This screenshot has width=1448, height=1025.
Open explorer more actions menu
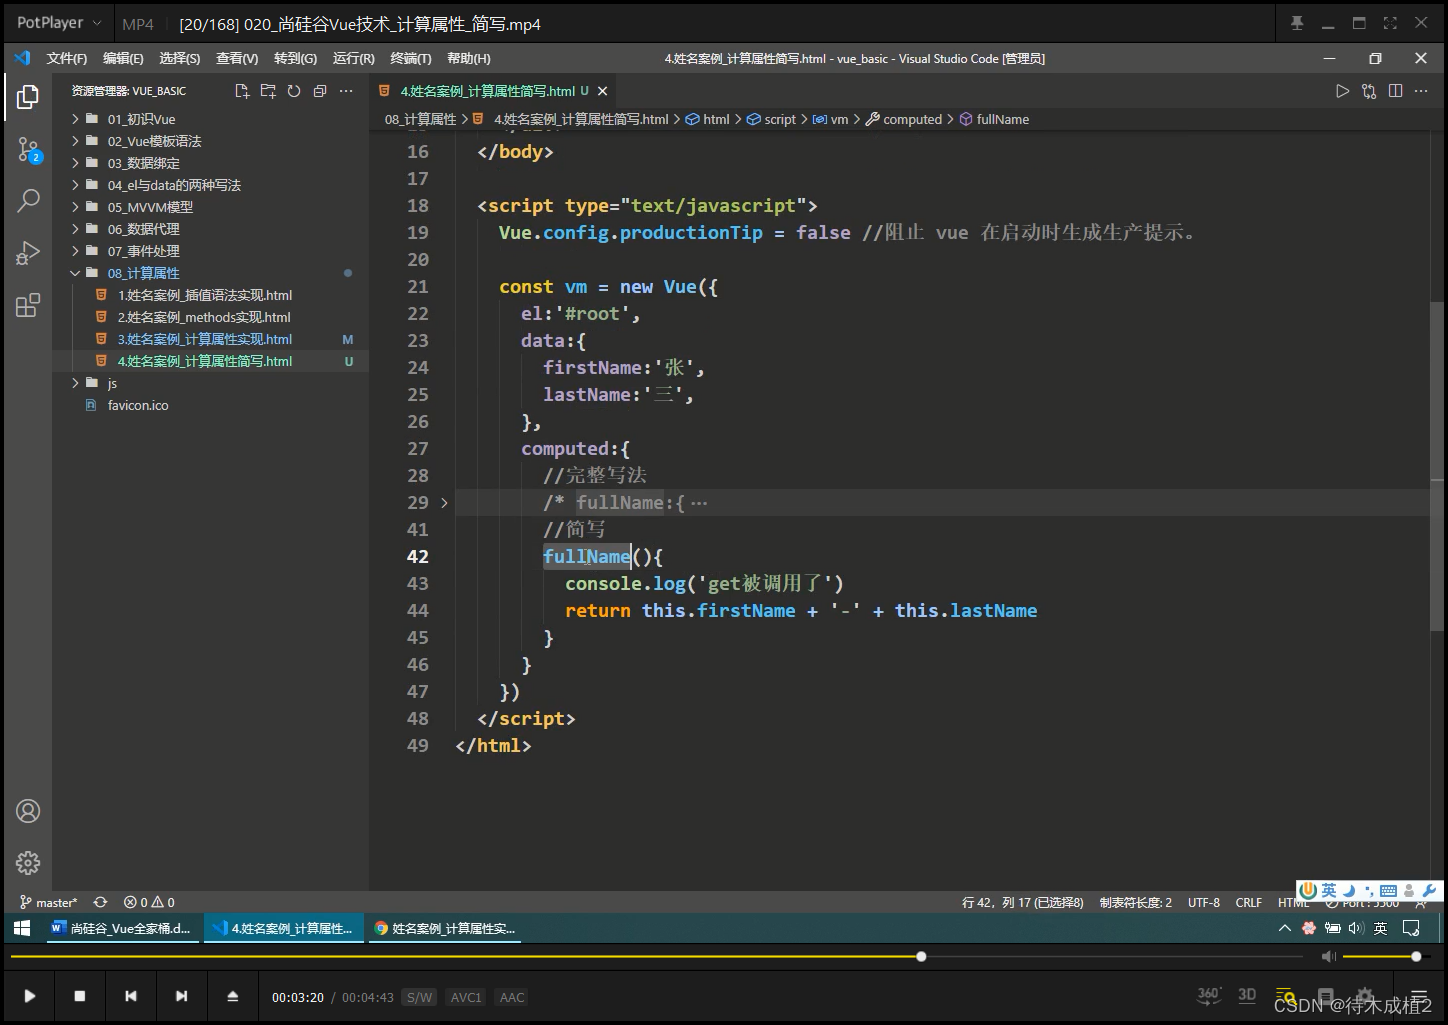[x=346, y=91]
